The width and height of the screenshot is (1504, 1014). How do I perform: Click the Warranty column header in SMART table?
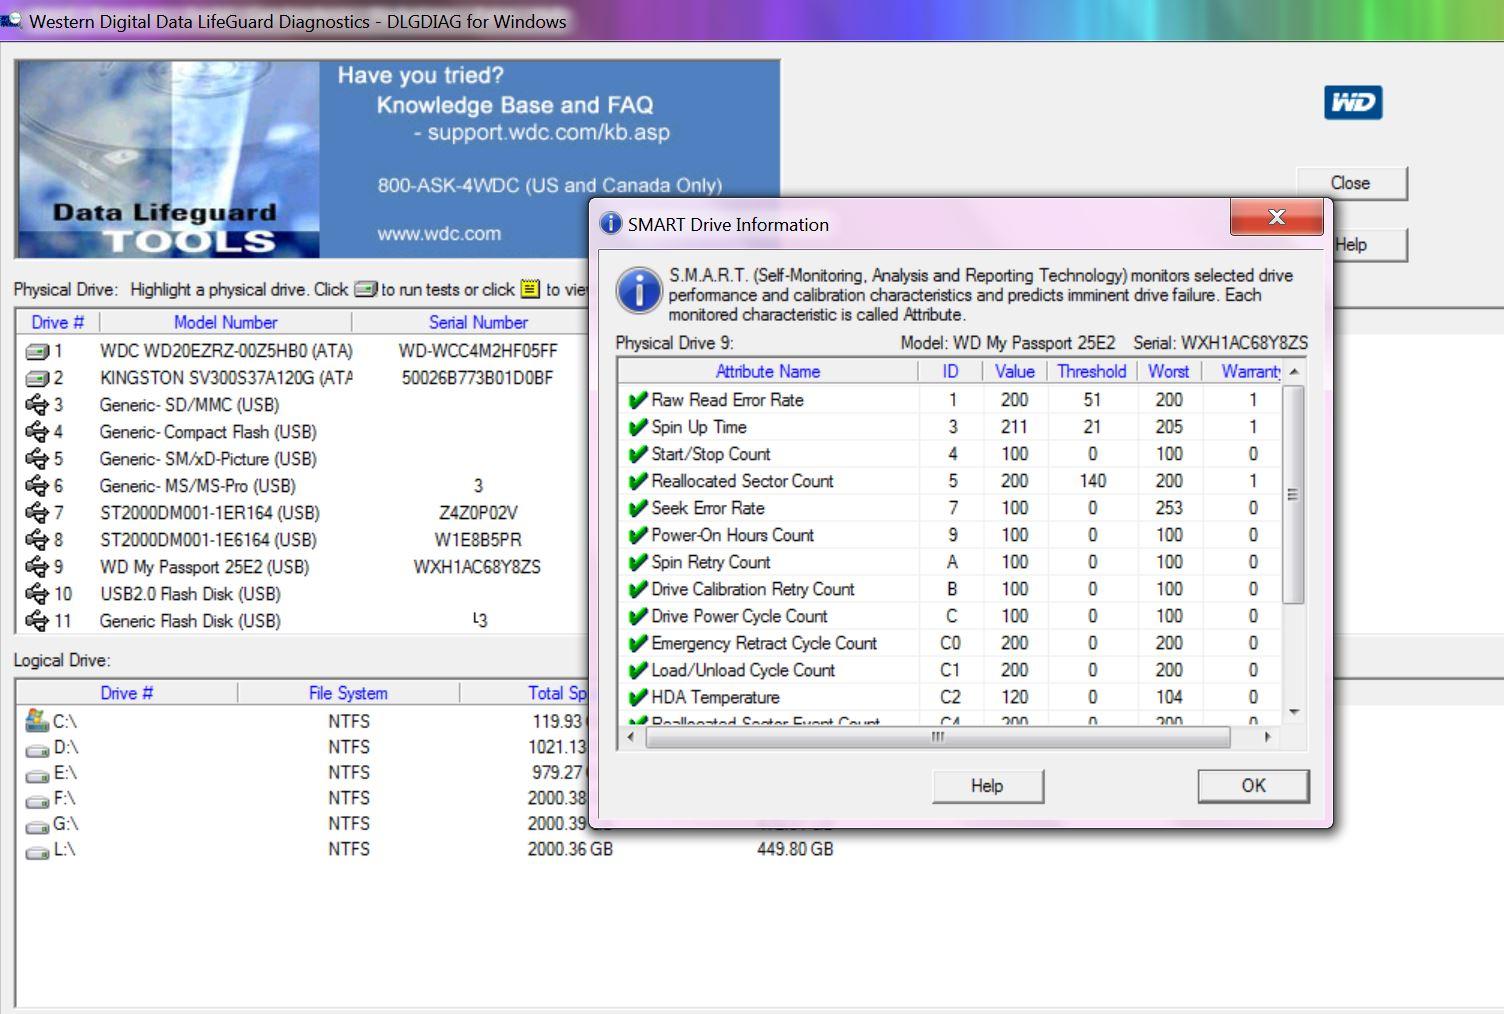[1243, 371]
